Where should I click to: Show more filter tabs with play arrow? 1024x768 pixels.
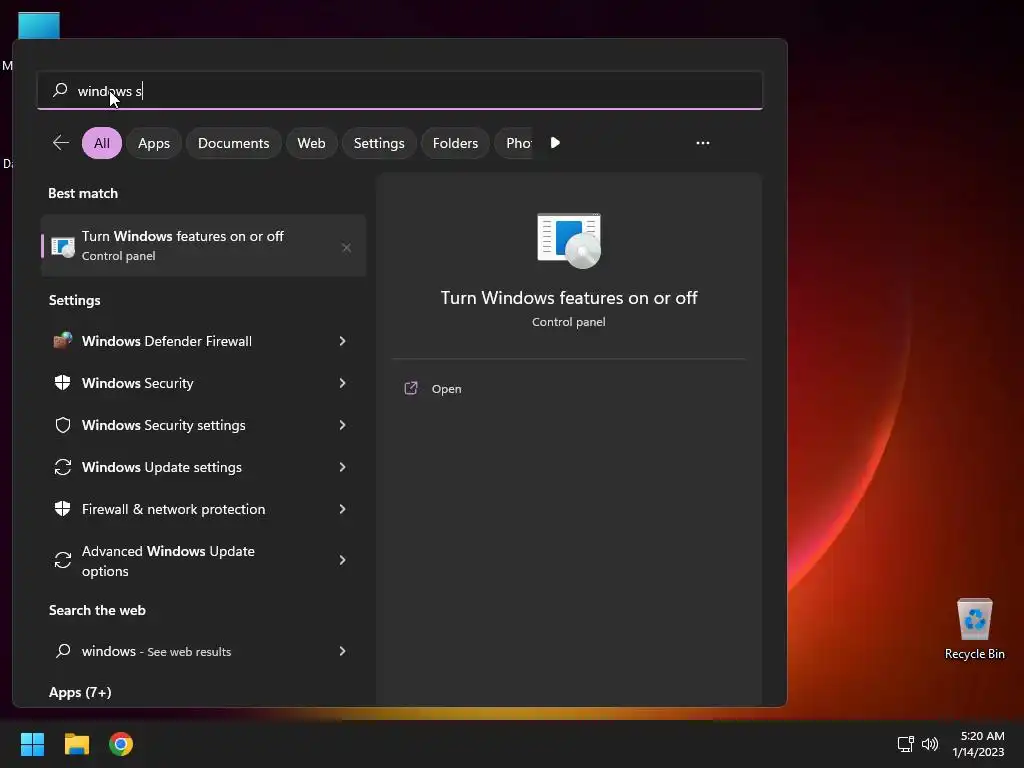click(x=555, y=142)
